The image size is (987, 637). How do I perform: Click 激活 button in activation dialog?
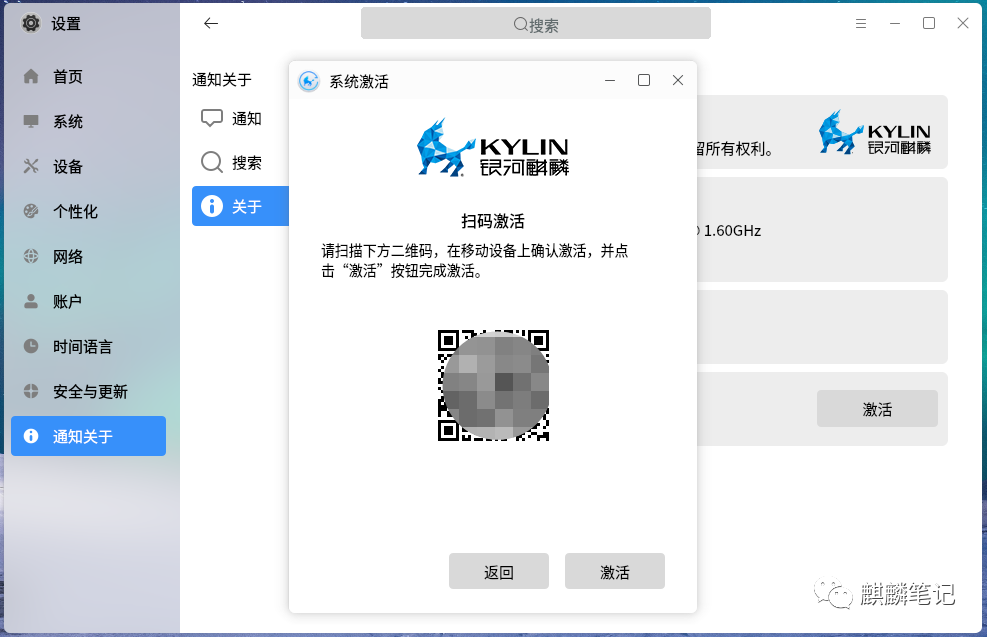click(x=614, y=571)
